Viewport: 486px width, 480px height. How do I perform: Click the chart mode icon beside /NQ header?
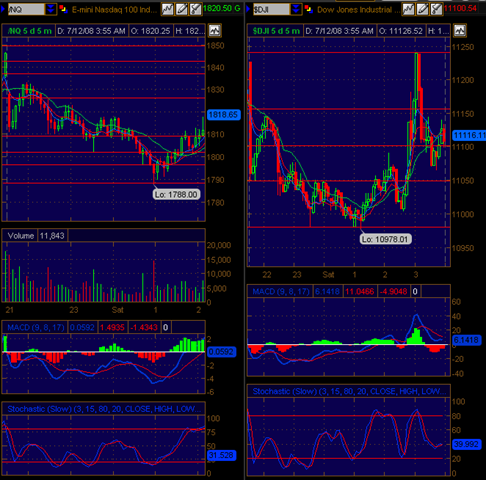point(215,31)
